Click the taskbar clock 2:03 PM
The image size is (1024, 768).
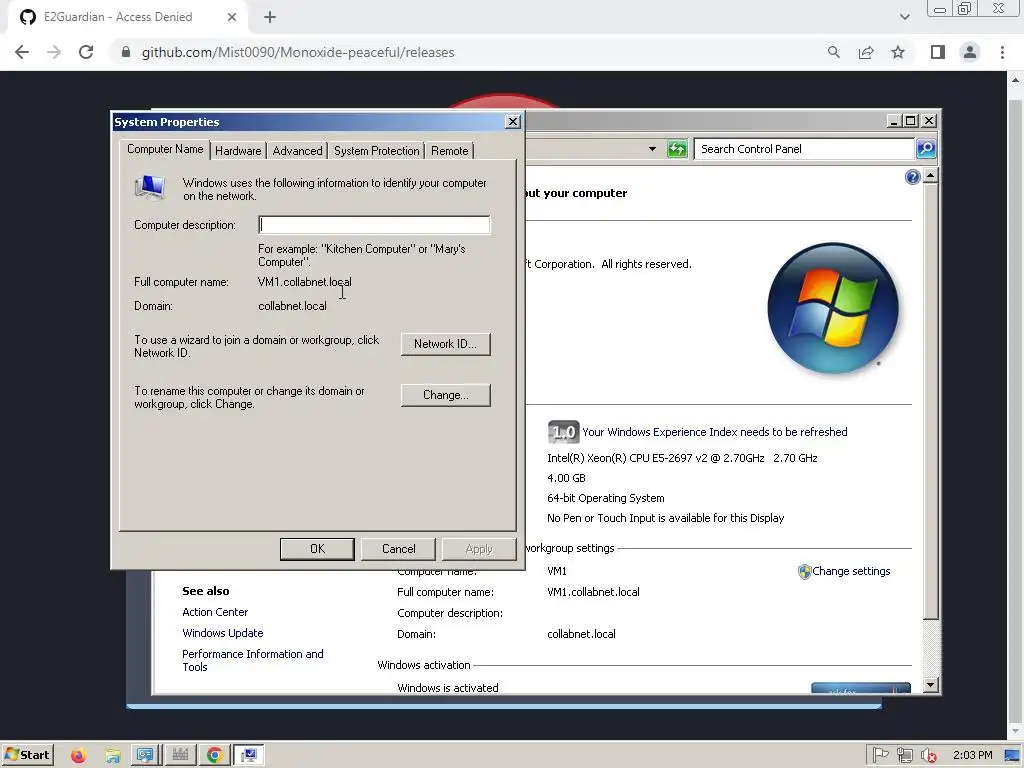(x=972, y=755)
